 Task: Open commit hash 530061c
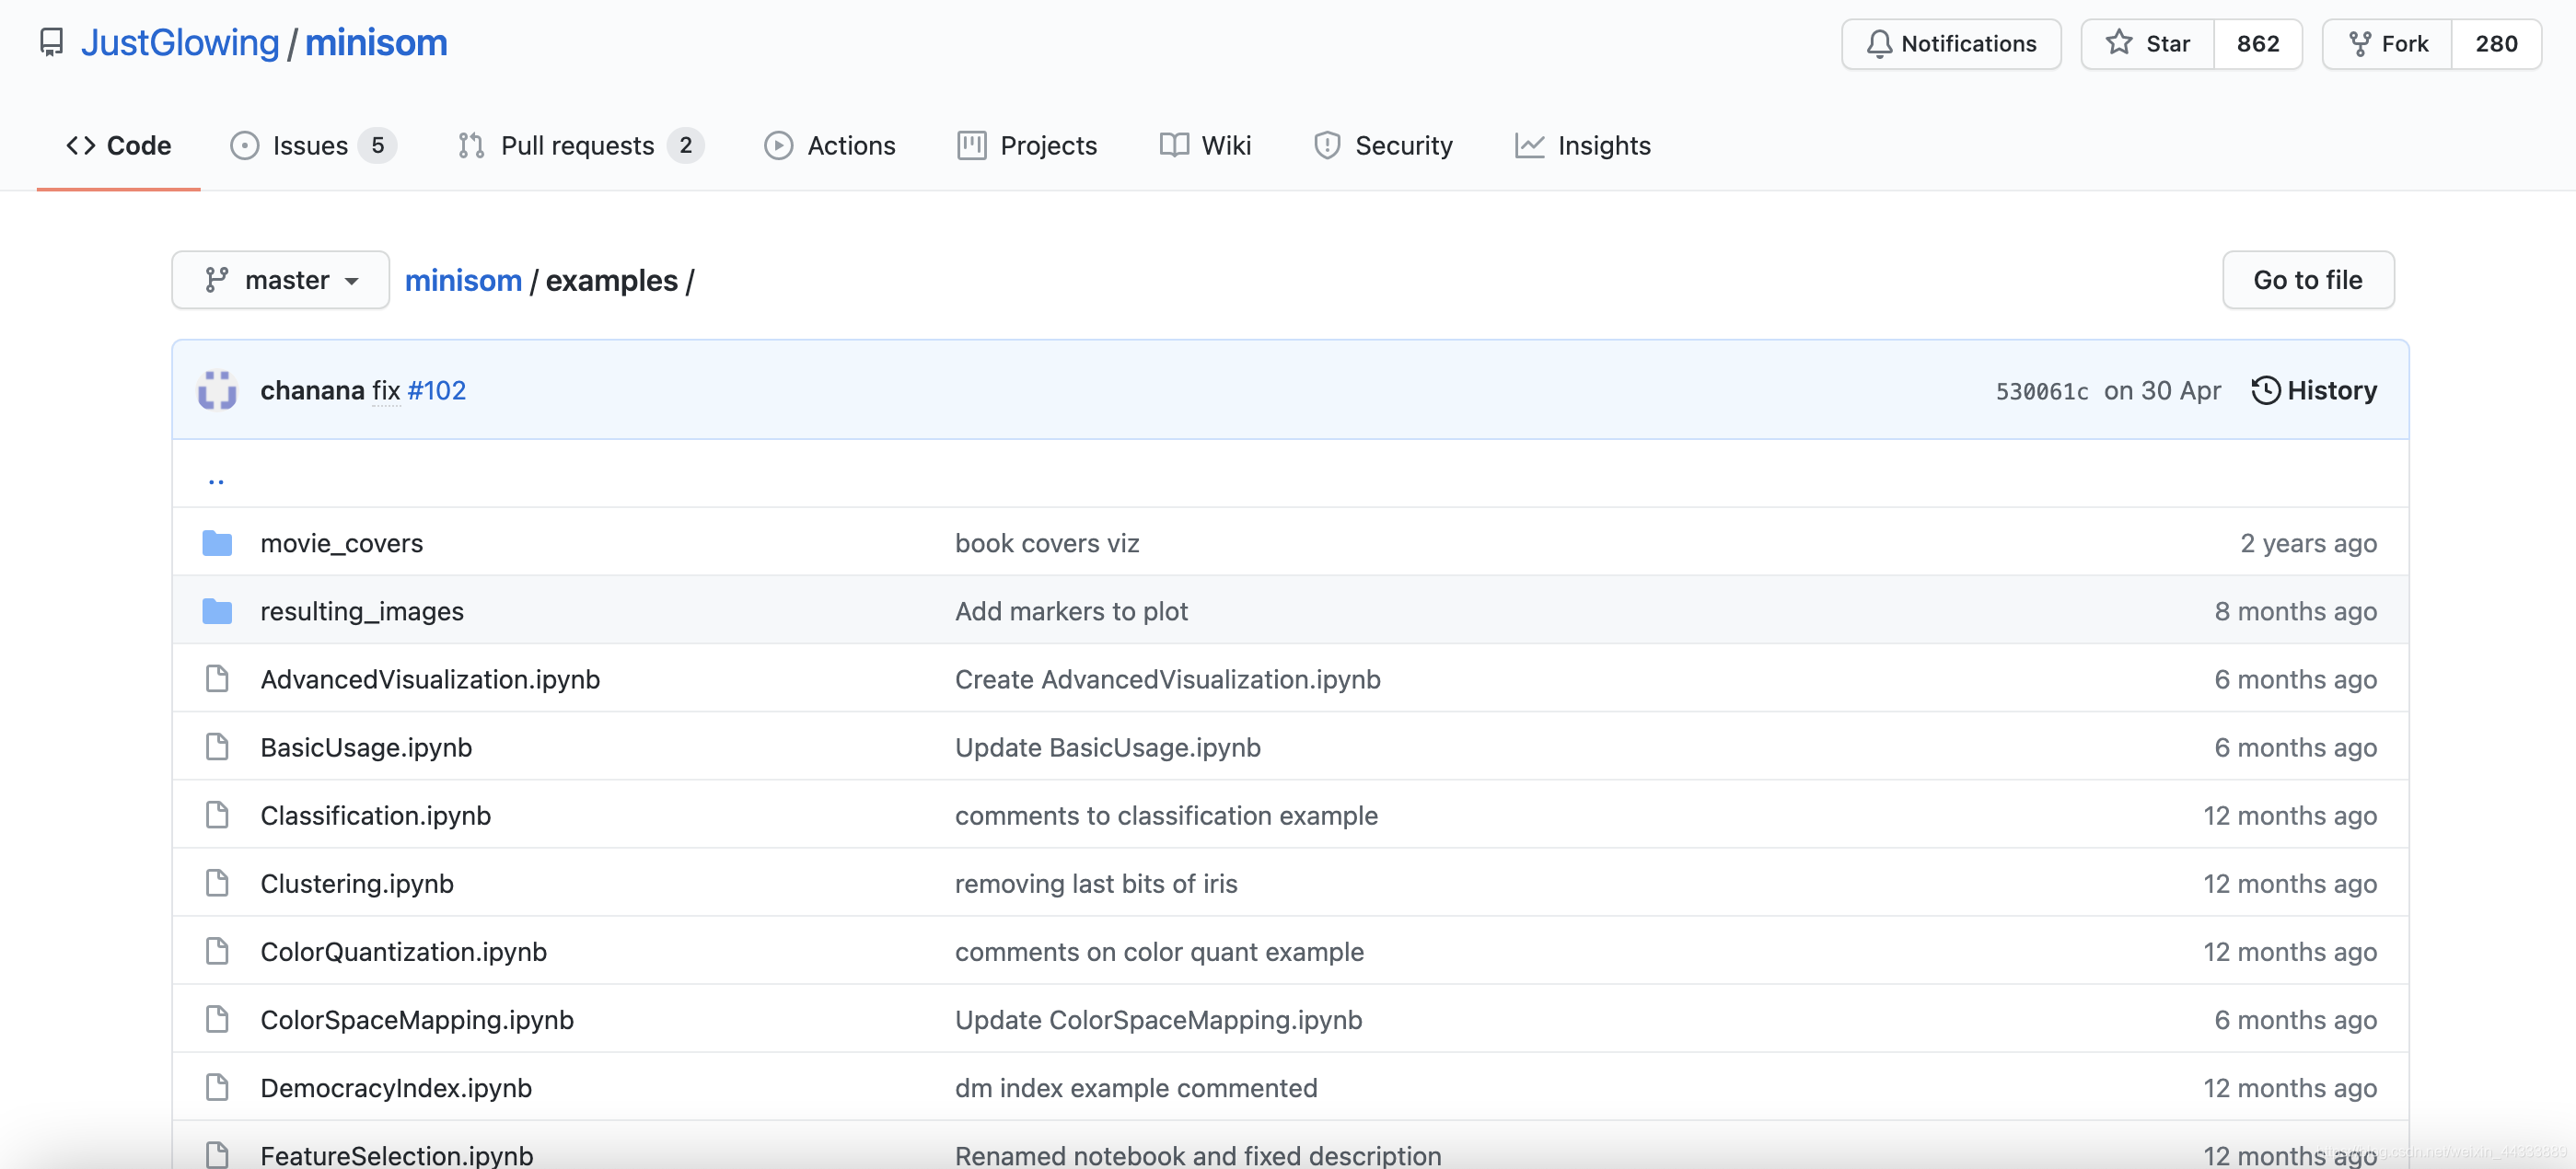coord(2041,391)
